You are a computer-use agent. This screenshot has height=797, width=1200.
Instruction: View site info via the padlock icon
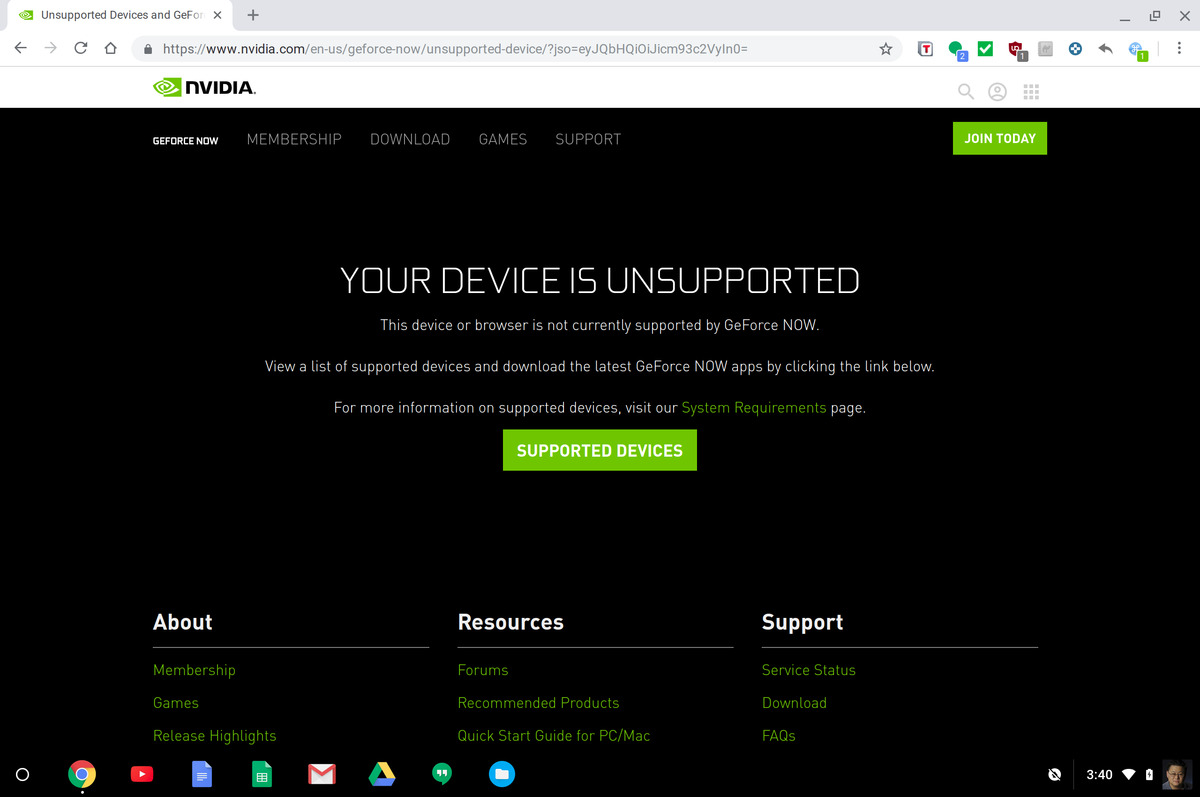[x=148, y=48]
